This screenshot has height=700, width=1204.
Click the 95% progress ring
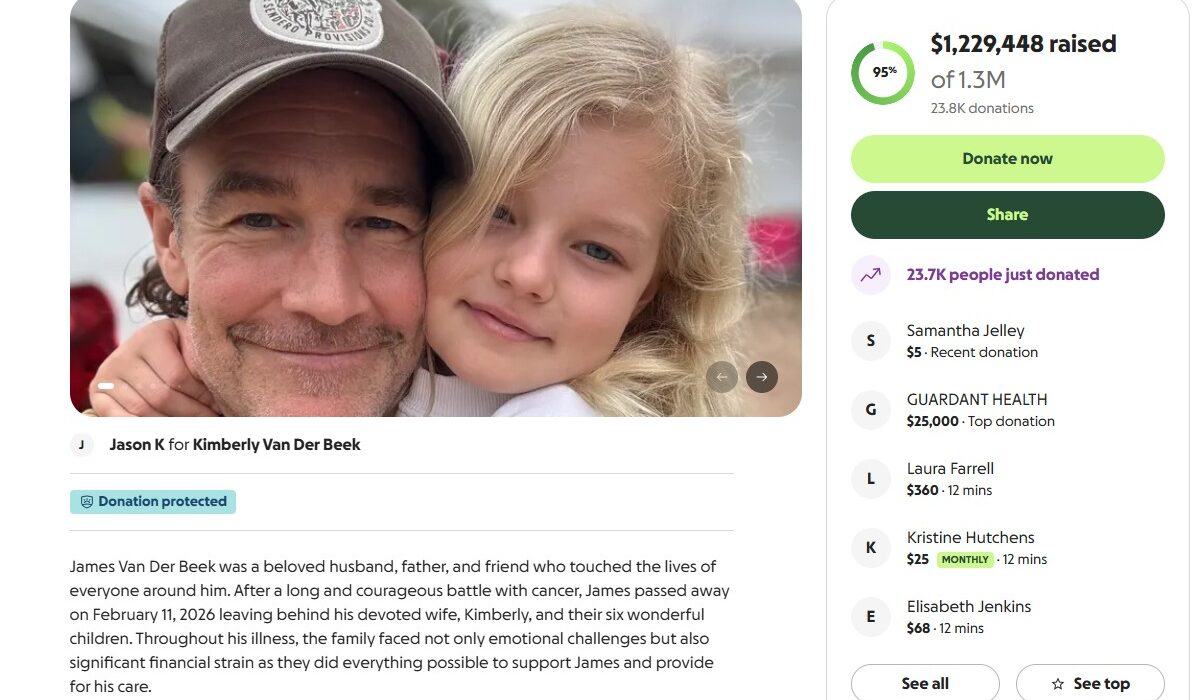tap(882, 73)
